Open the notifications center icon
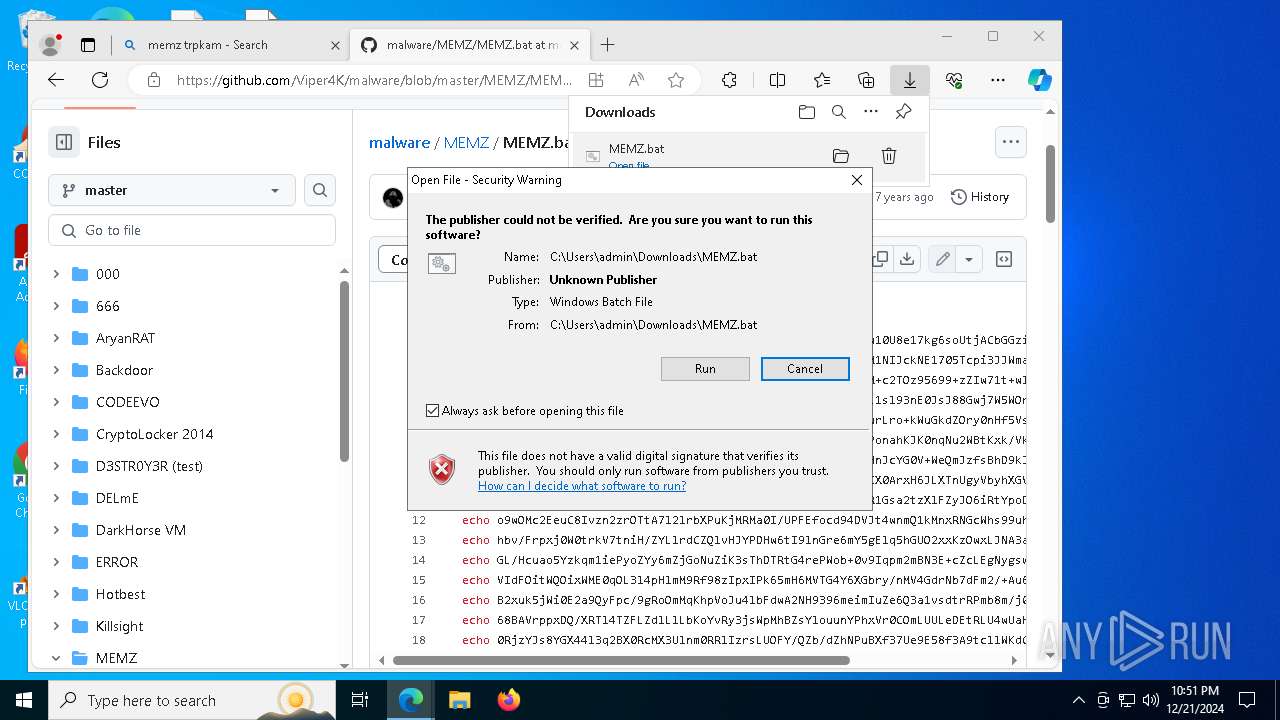The width and height of the screenshot is (1280, 720). coord(1247,700)
